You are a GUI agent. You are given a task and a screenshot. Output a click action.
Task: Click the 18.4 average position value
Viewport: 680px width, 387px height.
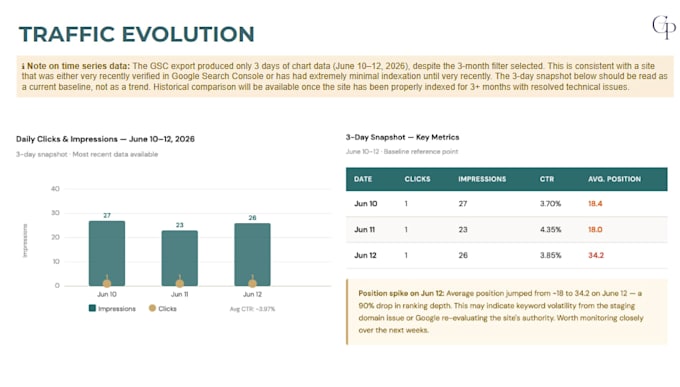[595, 203]
